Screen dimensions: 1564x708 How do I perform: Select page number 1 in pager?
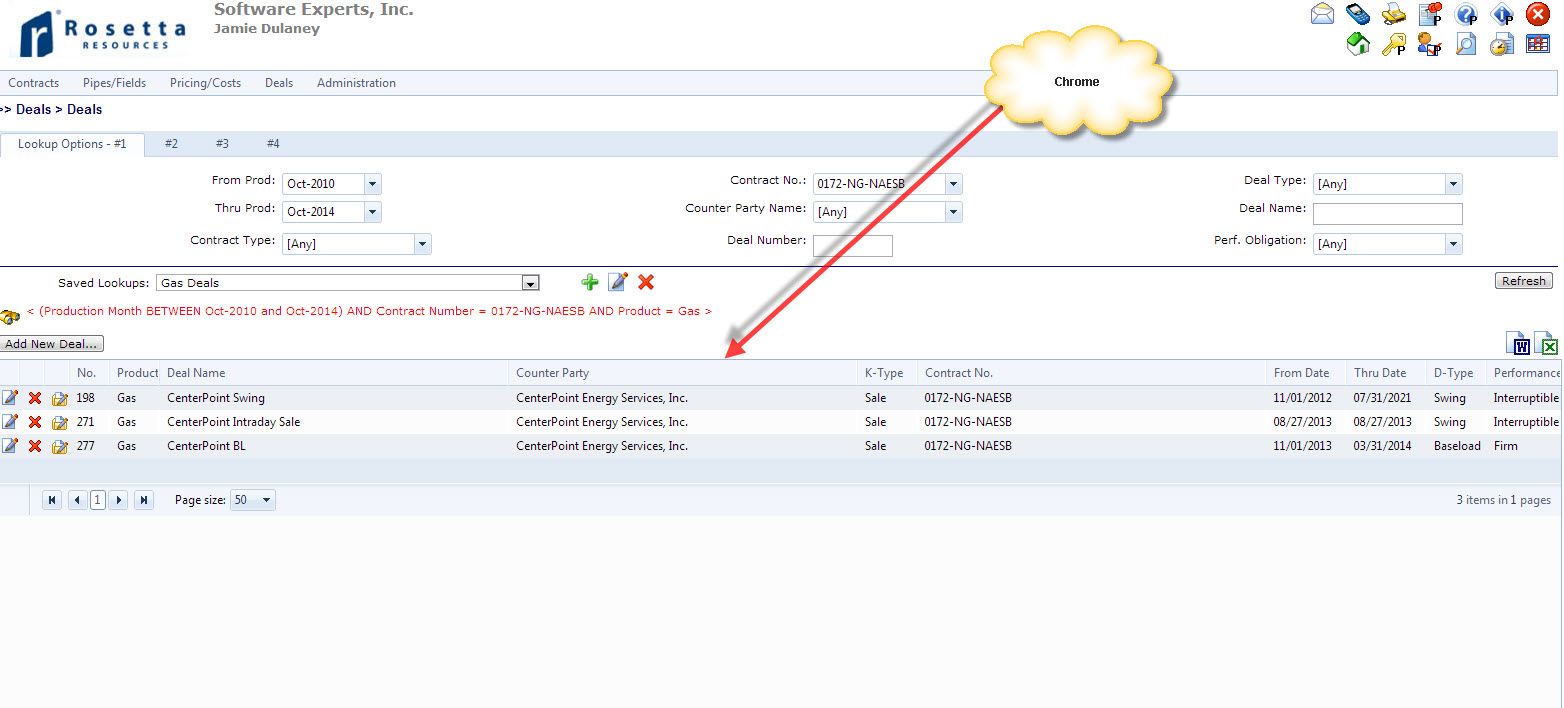coord(98,500)
